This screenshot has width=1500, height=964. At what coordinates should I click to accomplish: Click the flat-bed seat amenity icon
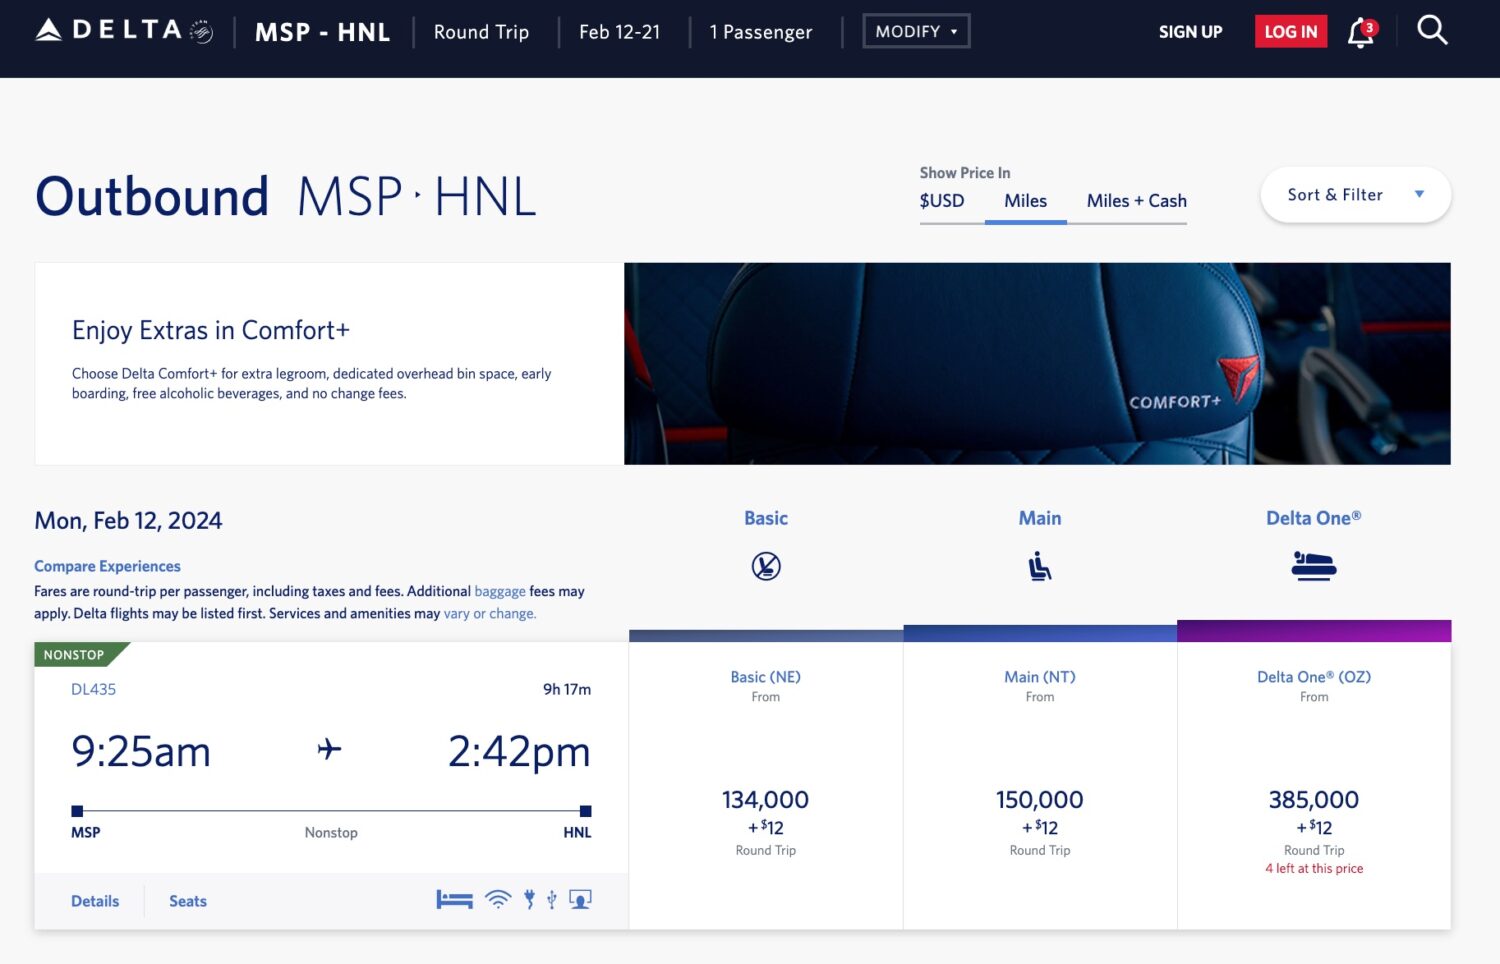[454, 898]
